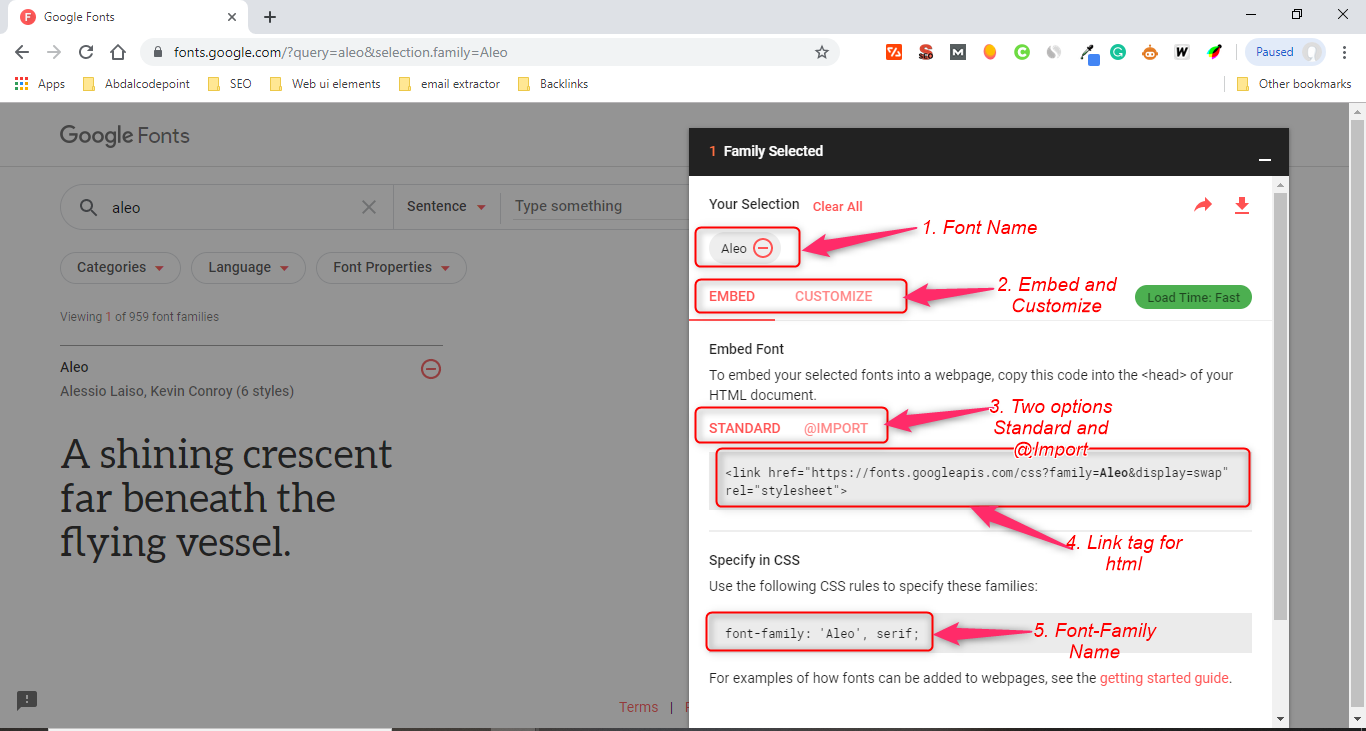Screen dimensions: 1366x731
Task: Open the getting started guide link
Action: [x=1164, y=678]
